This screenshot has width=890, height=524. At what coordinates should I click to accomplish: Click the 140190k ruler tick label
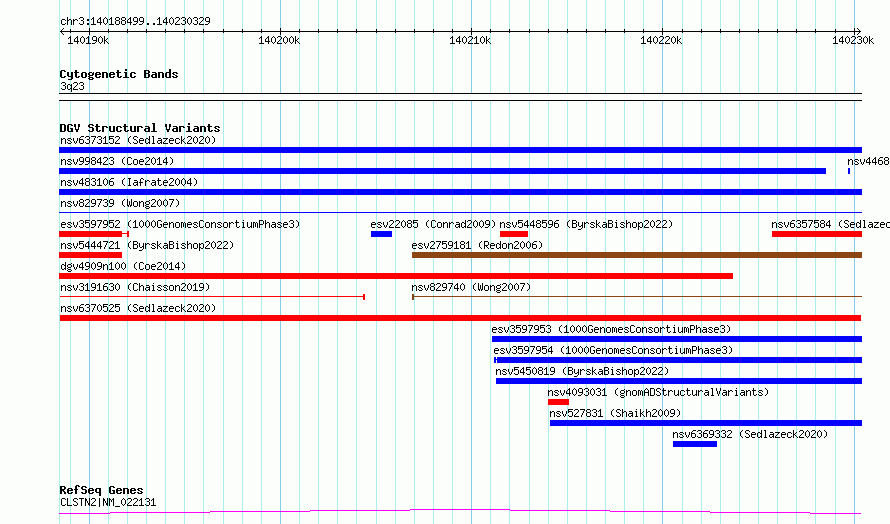click(88, 40)
